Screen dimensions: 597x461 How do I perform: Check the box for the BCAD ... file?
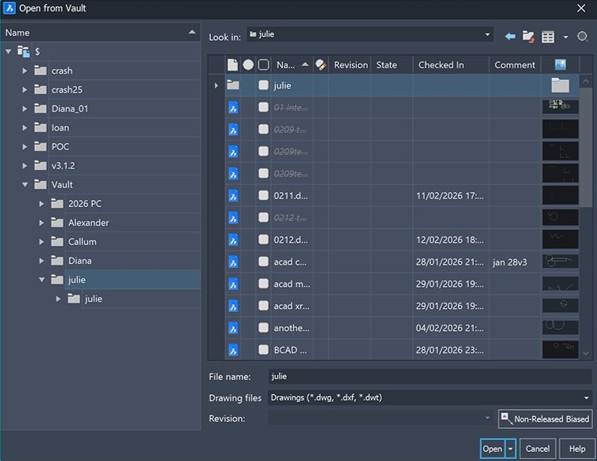(x=263, y=350)
